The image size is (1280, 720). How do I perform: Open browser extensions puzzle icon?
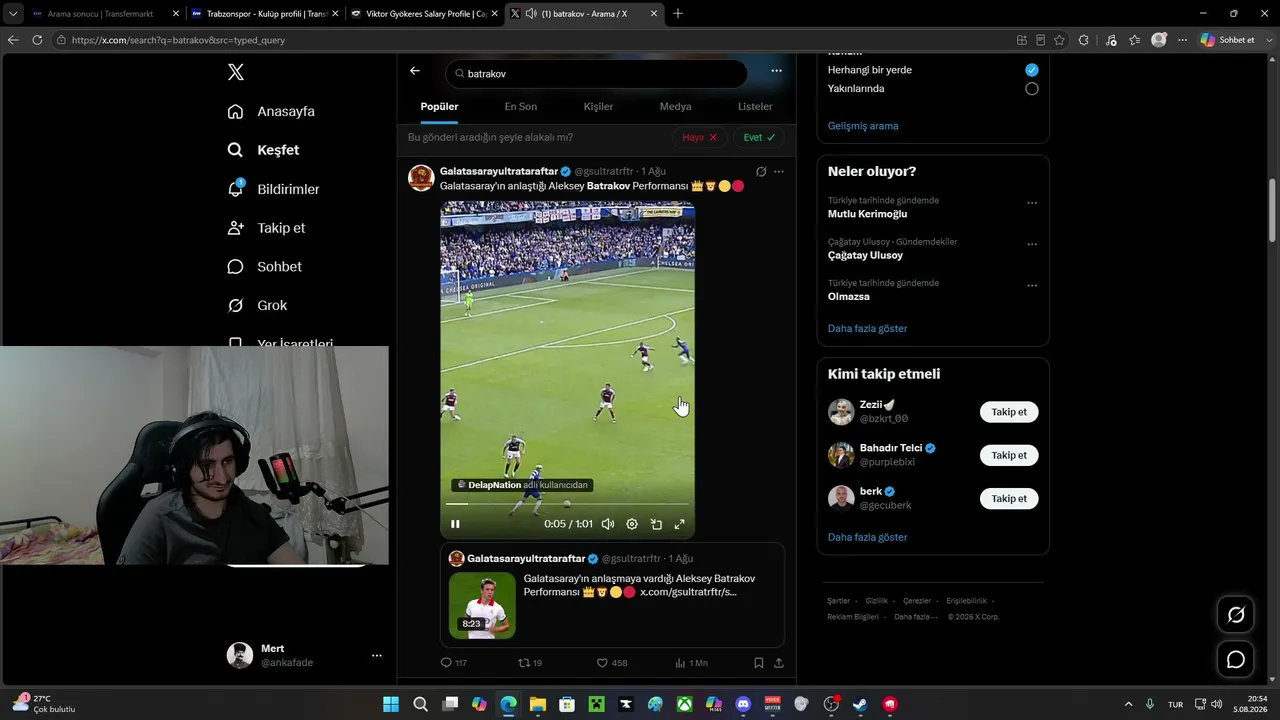pyautogui.click(x=1084, y=40)
